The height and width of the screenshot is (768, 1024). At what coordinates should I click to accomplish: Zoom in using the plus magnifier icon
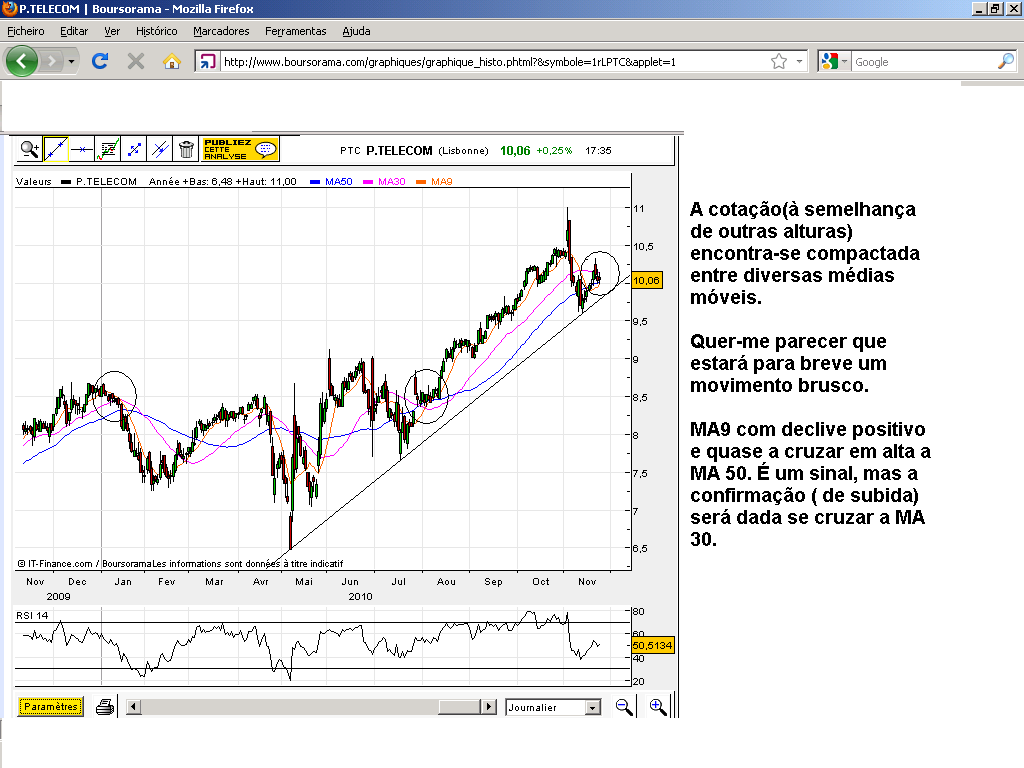(658, 707)
